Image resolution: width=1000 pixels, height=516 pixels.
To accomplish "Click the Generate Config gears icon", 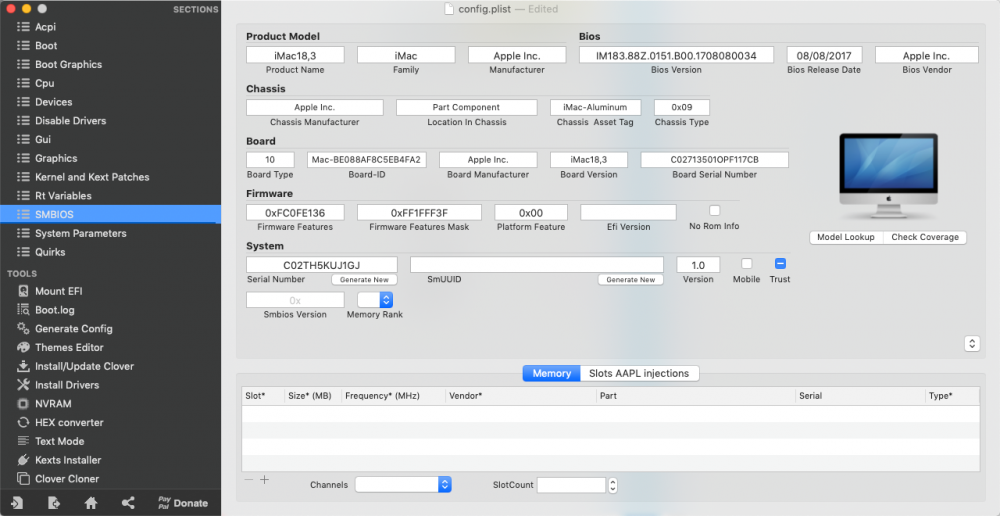I will tap(23, 328).
